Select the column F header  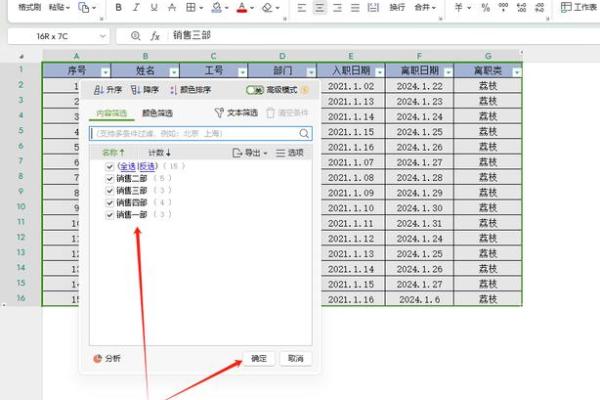coord(419,56)
